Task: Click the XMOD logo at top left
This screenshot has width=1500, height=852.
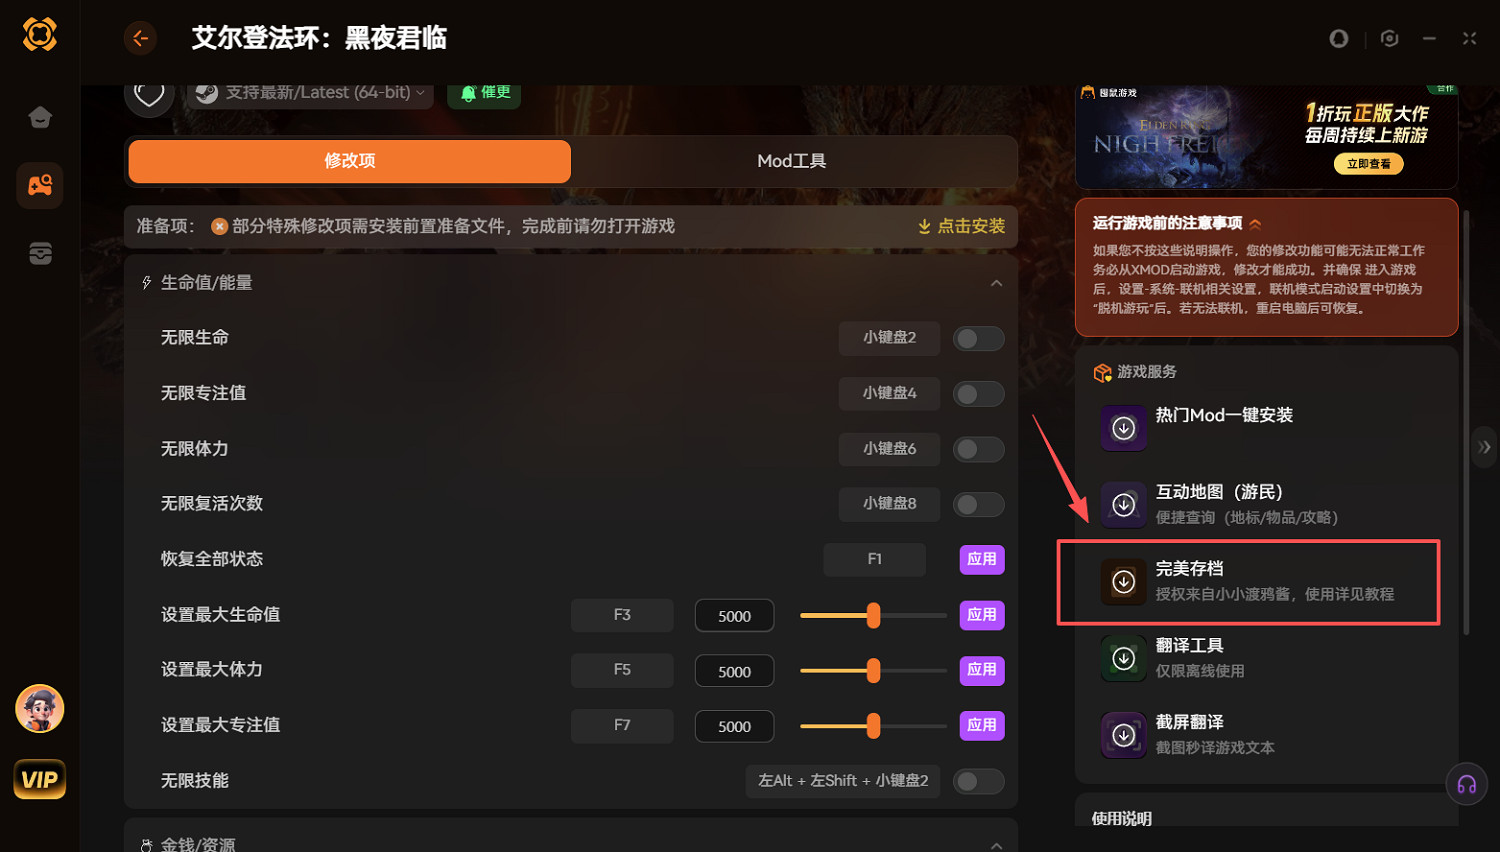Action: point(40,33)
